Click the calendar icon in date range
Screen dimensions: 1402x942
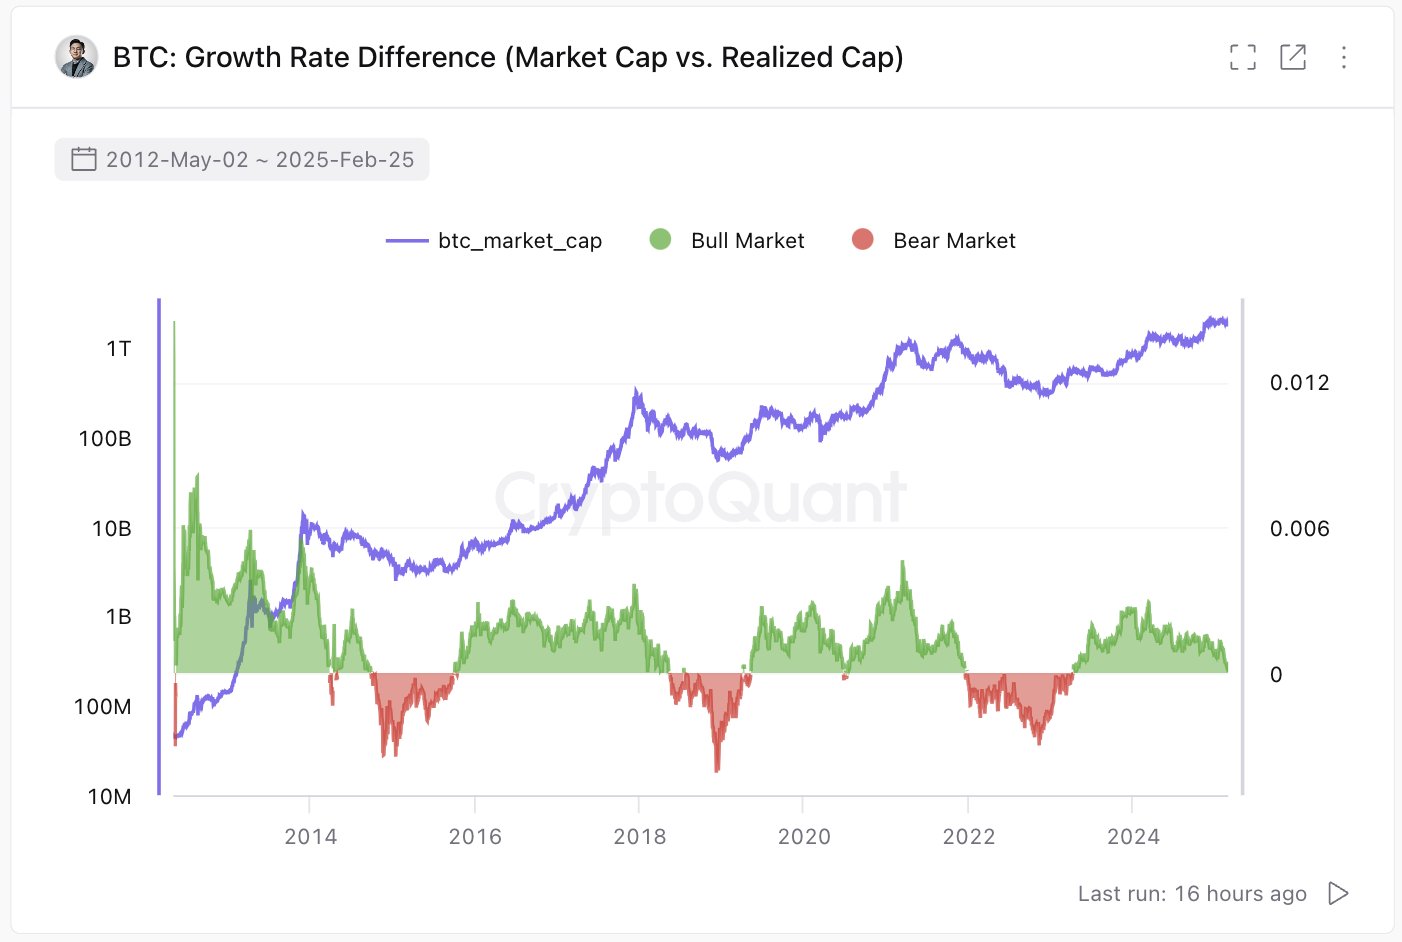[84, 160]
